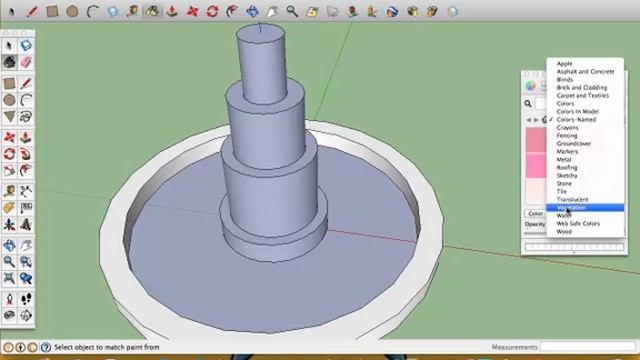Choose the Tape Measure tool in left palette
Screen dimensions: 640x360
tap(9, 191)
